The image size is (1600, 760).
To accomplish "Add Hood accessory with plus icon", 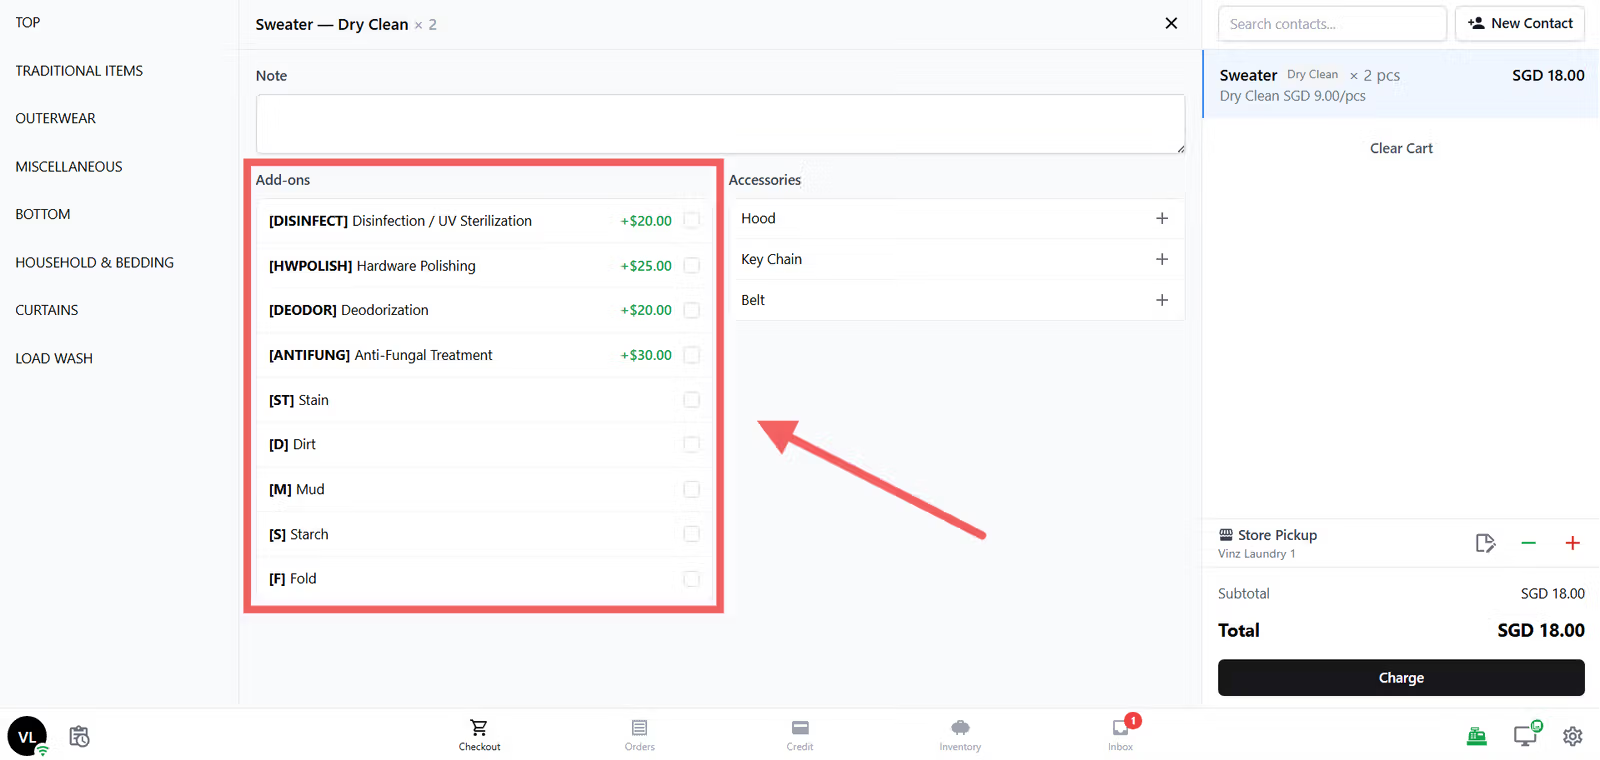I will [x=1162, y=218].
